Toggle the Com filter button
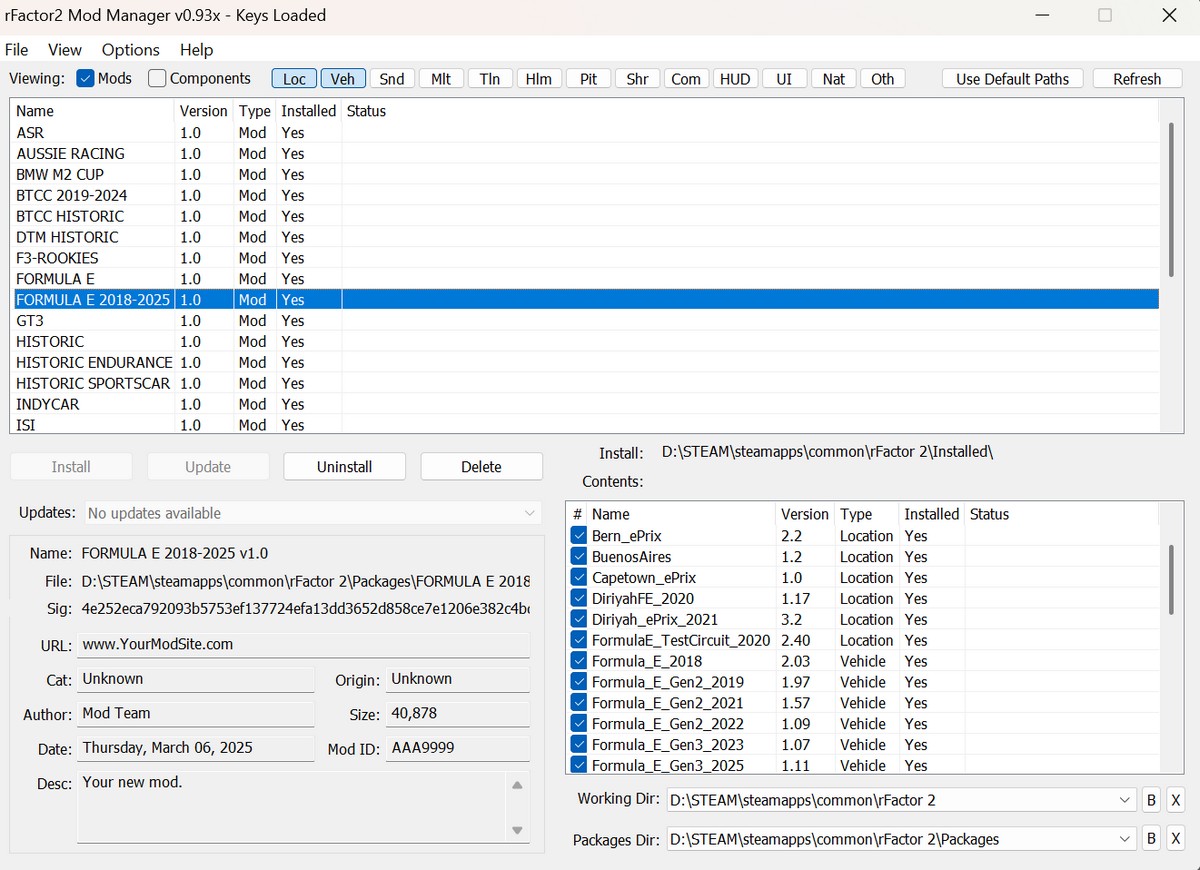 [x=686, y=79]
